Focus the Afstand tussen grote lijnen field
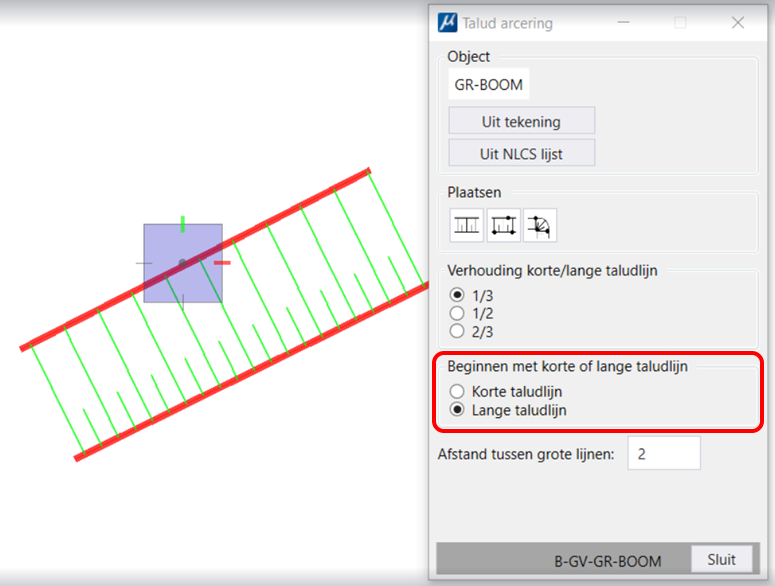Image resolution: width=775 pixels, height=586 pixels. 664,453
